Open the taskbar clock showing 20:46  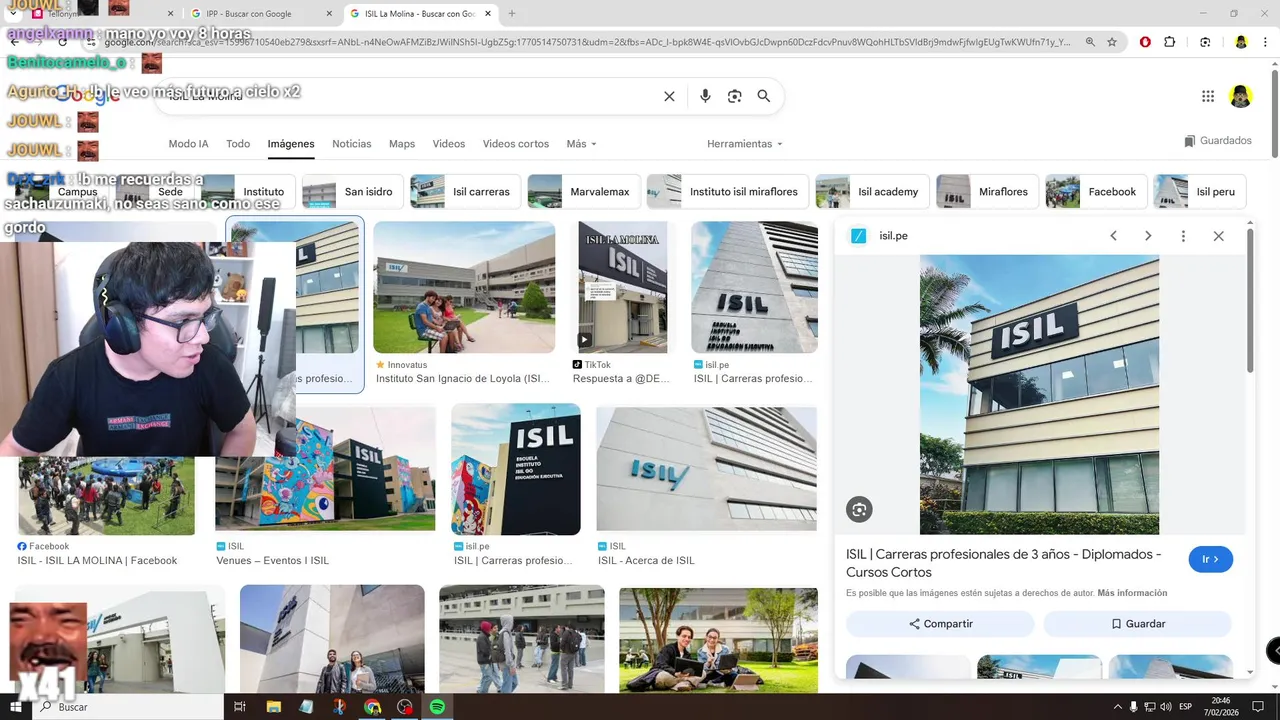point(1222,707)
